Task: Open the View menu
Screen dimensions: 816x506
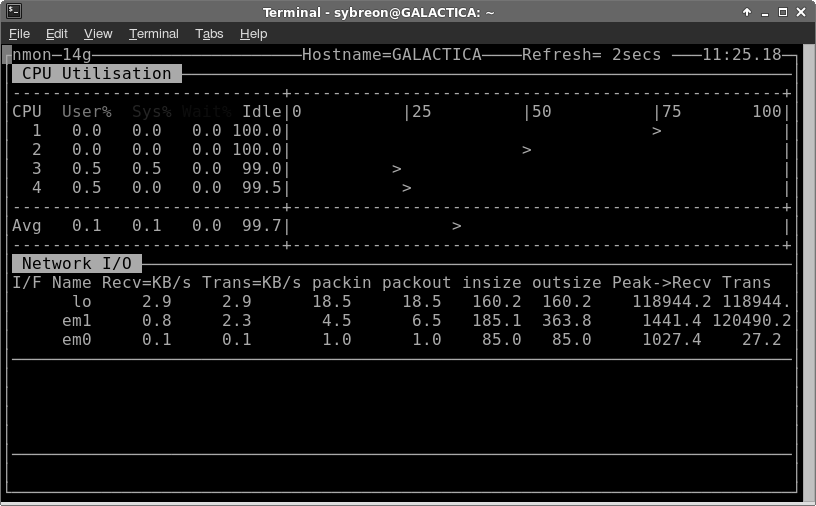Action: pyautogui.click(x=98, y=33)
